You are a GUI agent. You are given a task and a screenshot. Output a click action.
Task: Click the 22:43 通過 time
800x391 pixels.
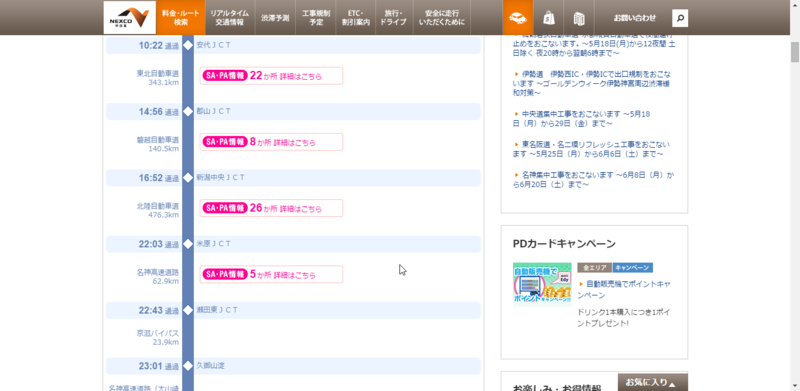(159, 310)
